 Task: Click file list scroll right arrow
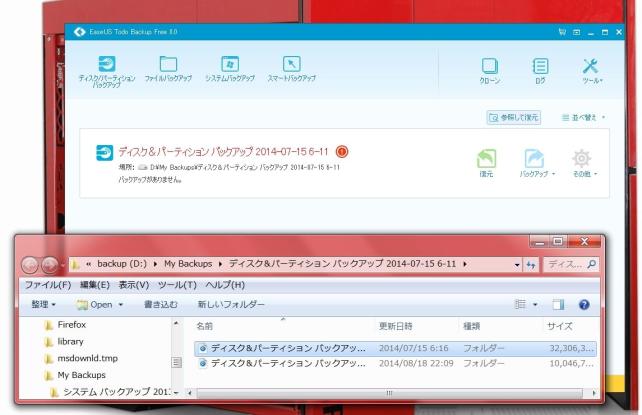pos(594,393)
